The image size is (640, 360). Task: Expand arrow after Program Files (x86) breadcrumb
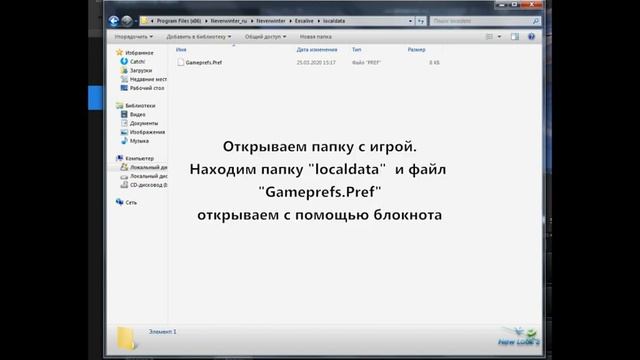tap(206, 21)
